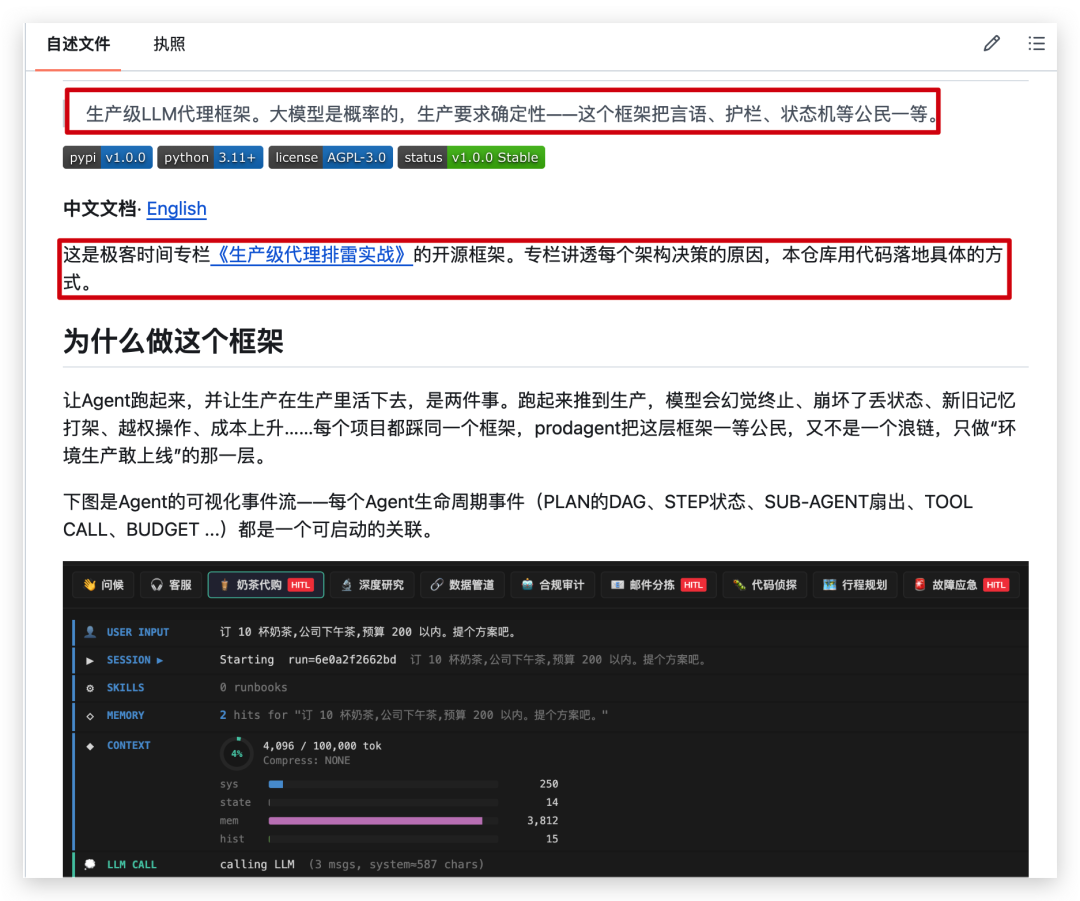Select the 客服 scenario tab
Image resolution: width=1080 pixels, height=901 pixels.
(x=171, y=585)
